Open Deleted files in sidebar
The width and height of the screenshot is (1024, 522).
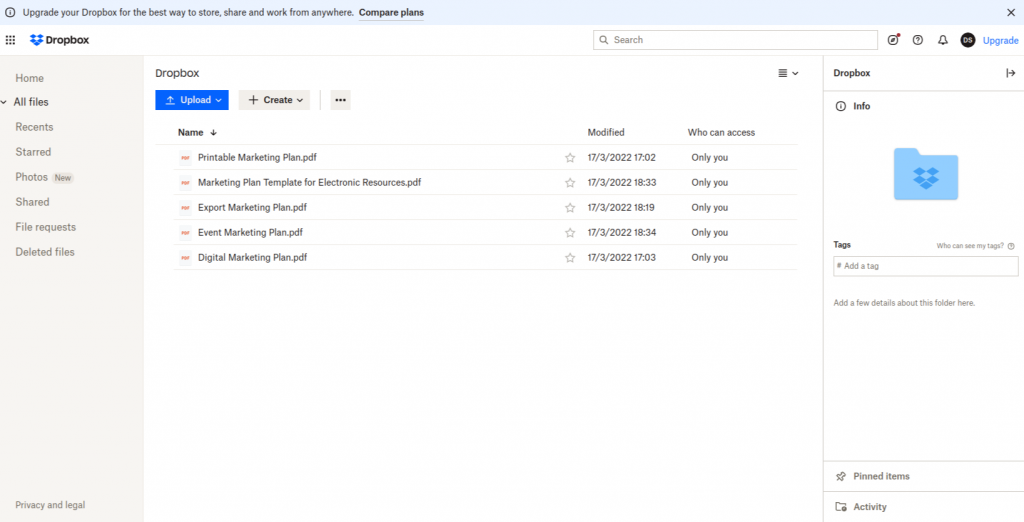coord(45,252)
